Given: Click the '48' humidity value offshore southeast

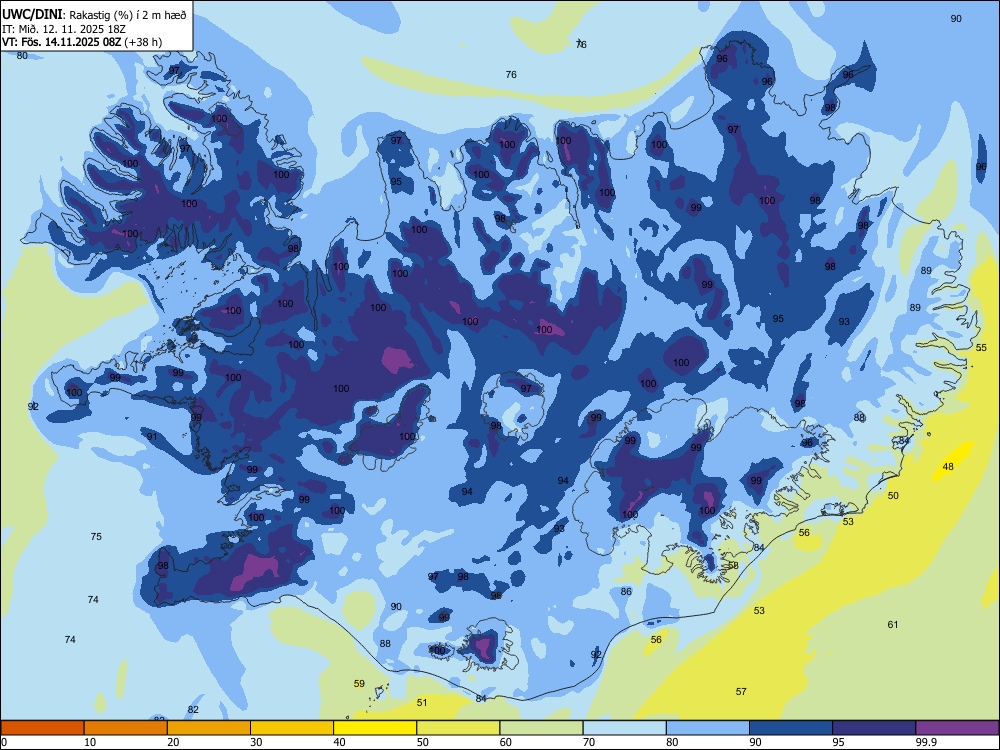Looking at the screenshot, I should click(948, 467).
